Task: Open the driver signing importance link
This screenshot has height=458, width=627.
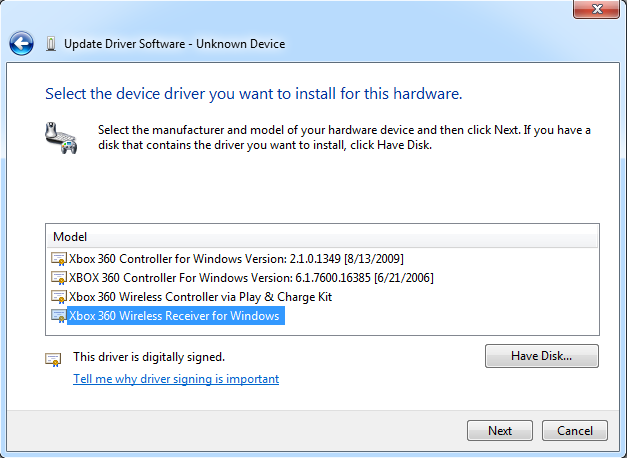Action: [x=176, y=379]
